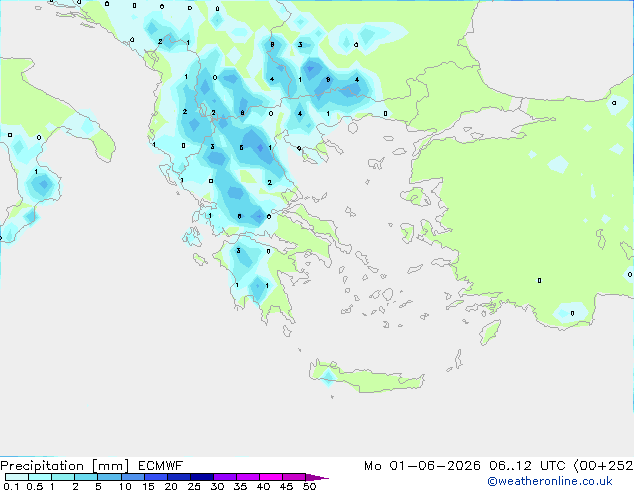Select the 10–15 mm legend color box

[x=133, y=477]
